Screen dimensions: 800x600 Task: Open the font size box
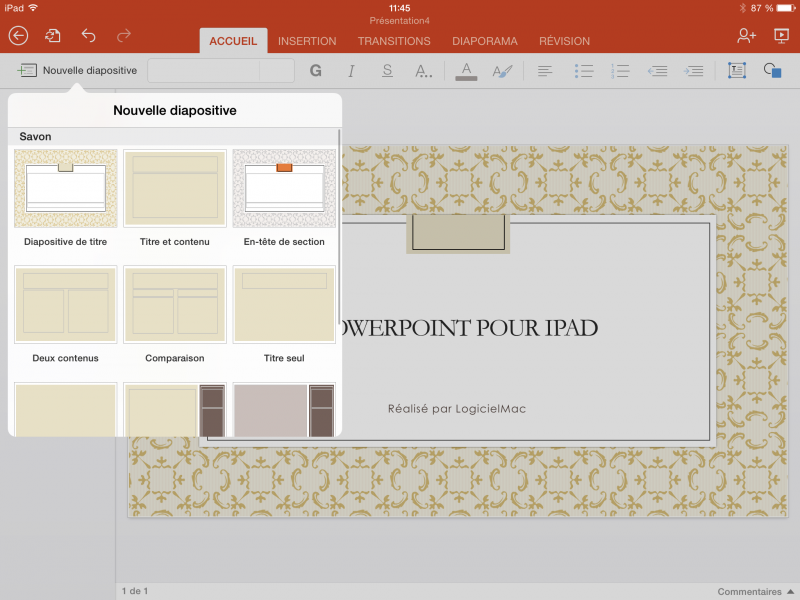(277, 70)
